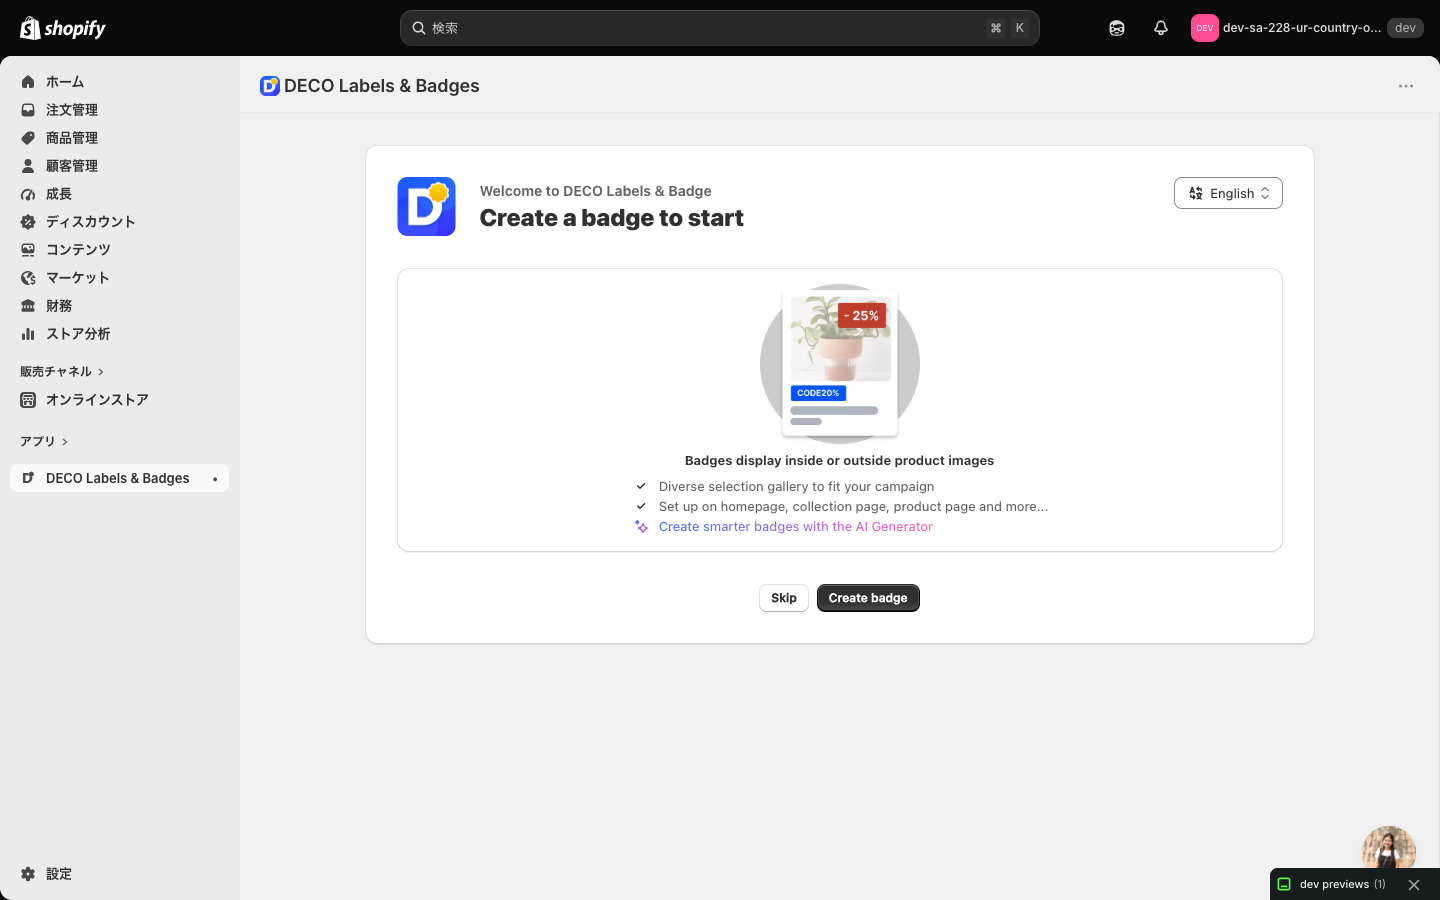Open the notifications bell

(x=1161, y=28)
